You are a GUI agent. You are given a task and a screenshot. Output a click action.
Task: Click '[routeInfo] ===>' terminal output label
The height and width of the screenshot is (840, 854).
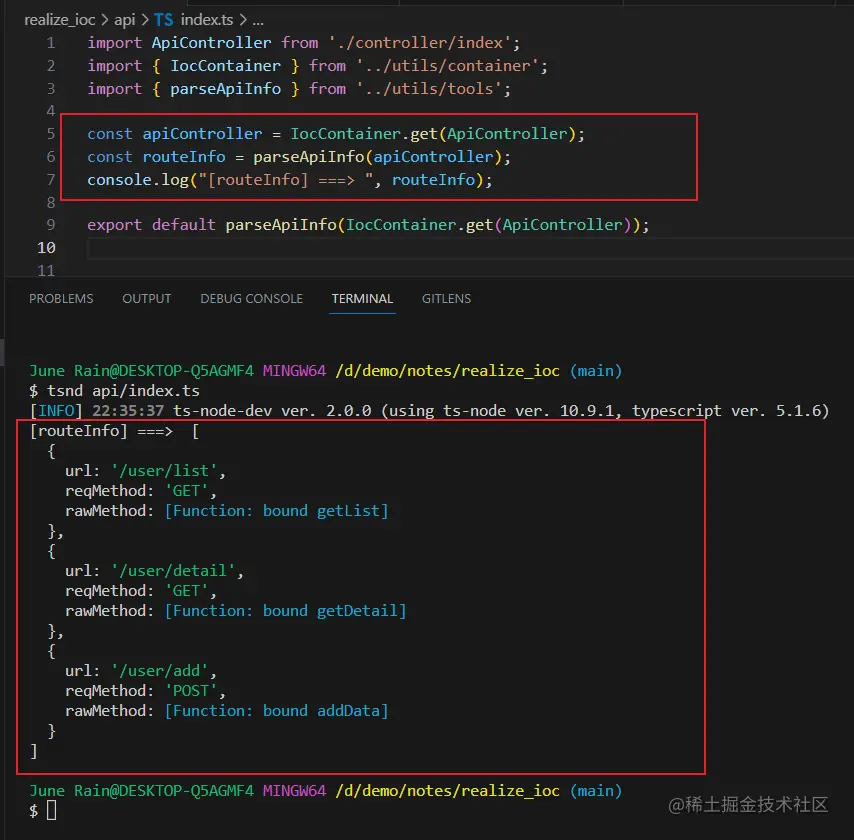[x=101, y=431]
